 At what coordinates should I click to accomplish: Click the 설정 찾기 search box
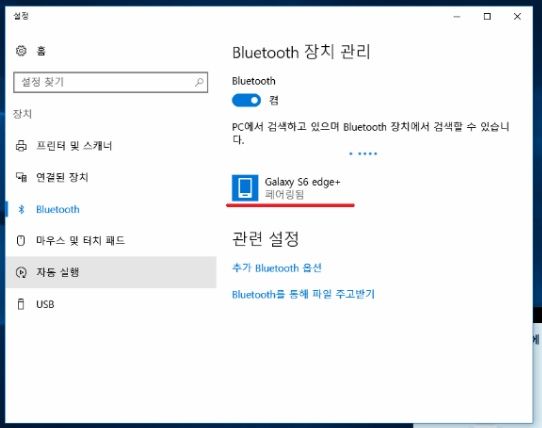point(111,82)
